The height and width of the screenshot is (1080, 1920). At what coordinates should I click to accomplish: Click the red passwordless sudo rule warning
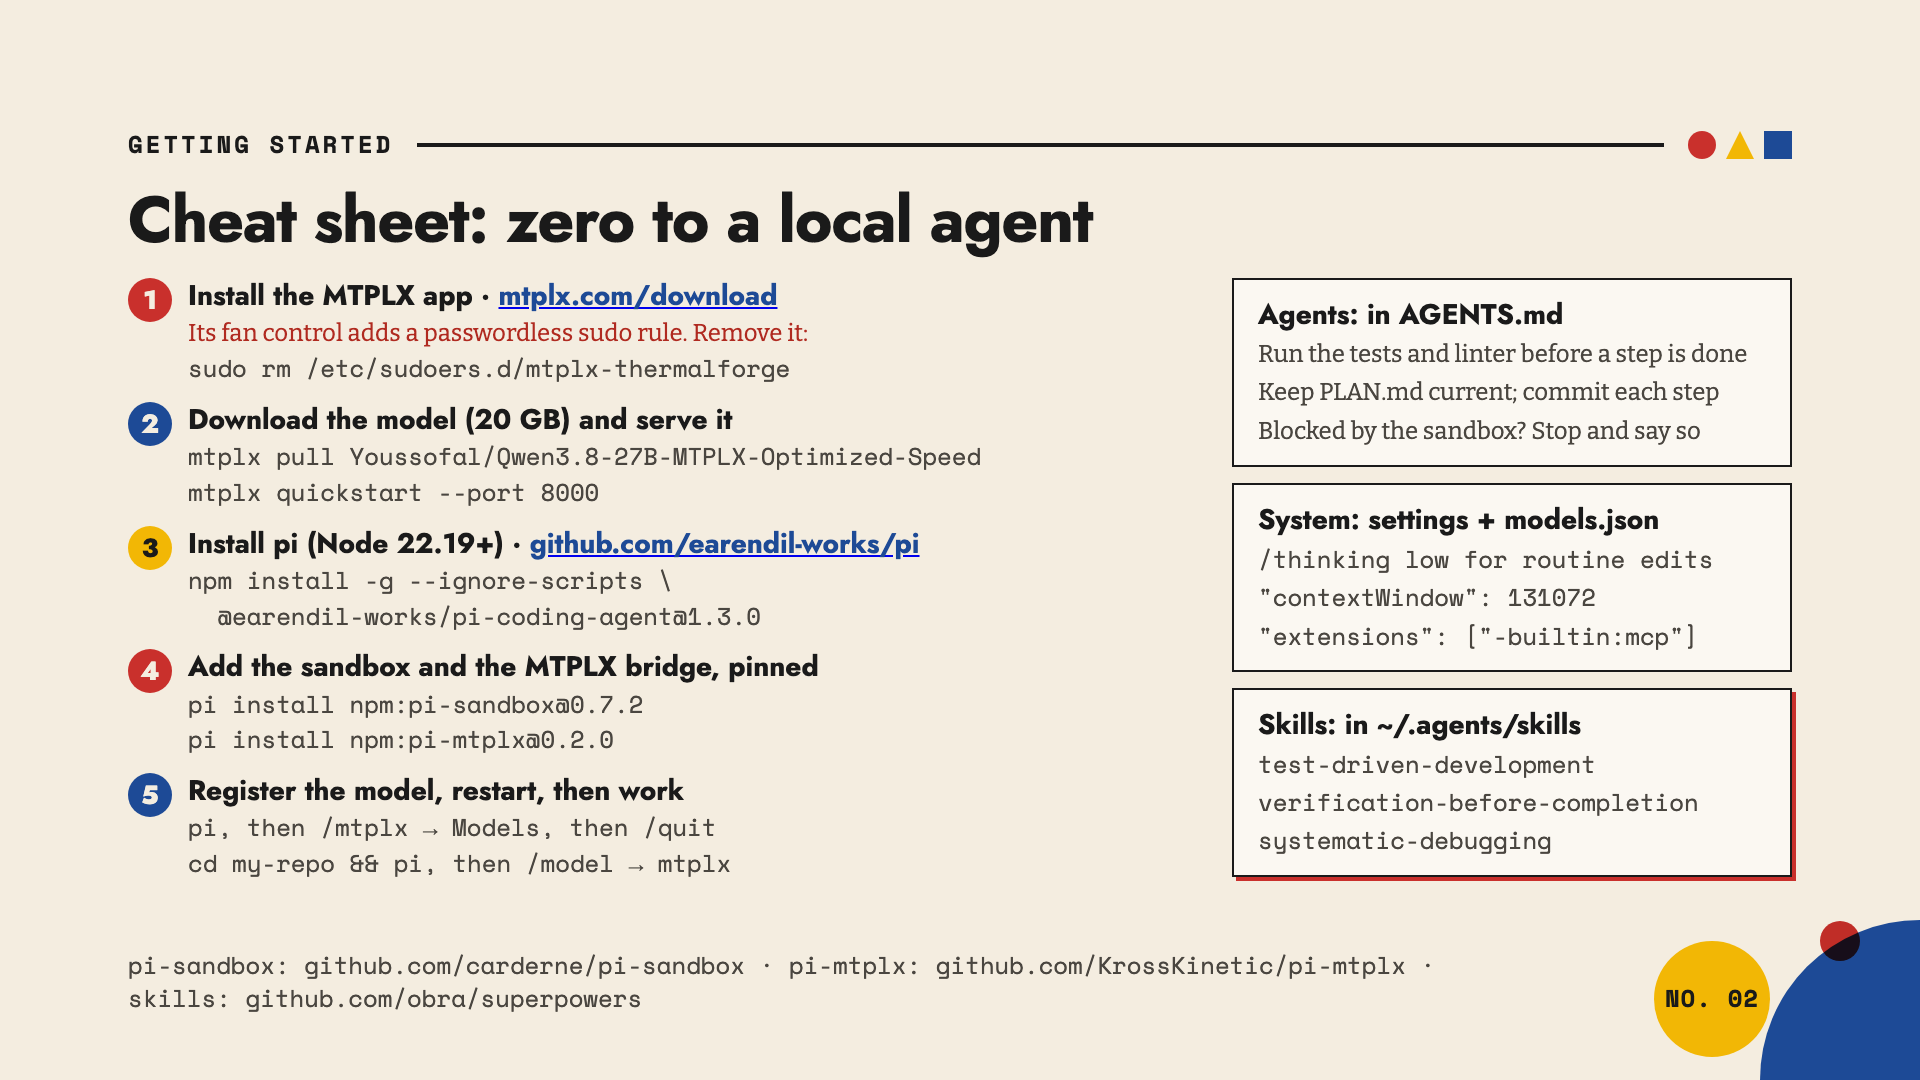click(x=498, y=333)
